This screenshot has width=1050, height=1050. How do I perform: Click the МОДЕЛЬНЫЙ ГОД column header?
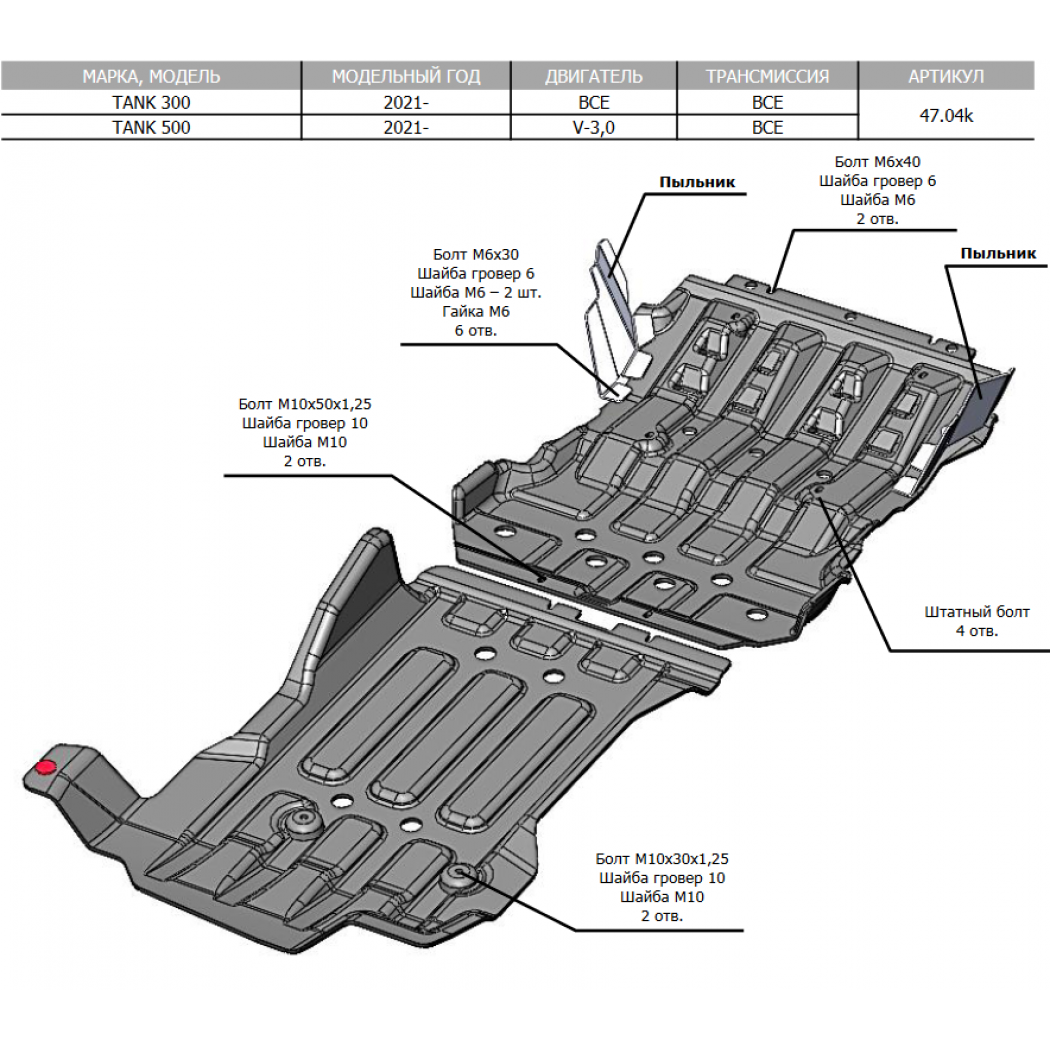[x=406, y=76]
